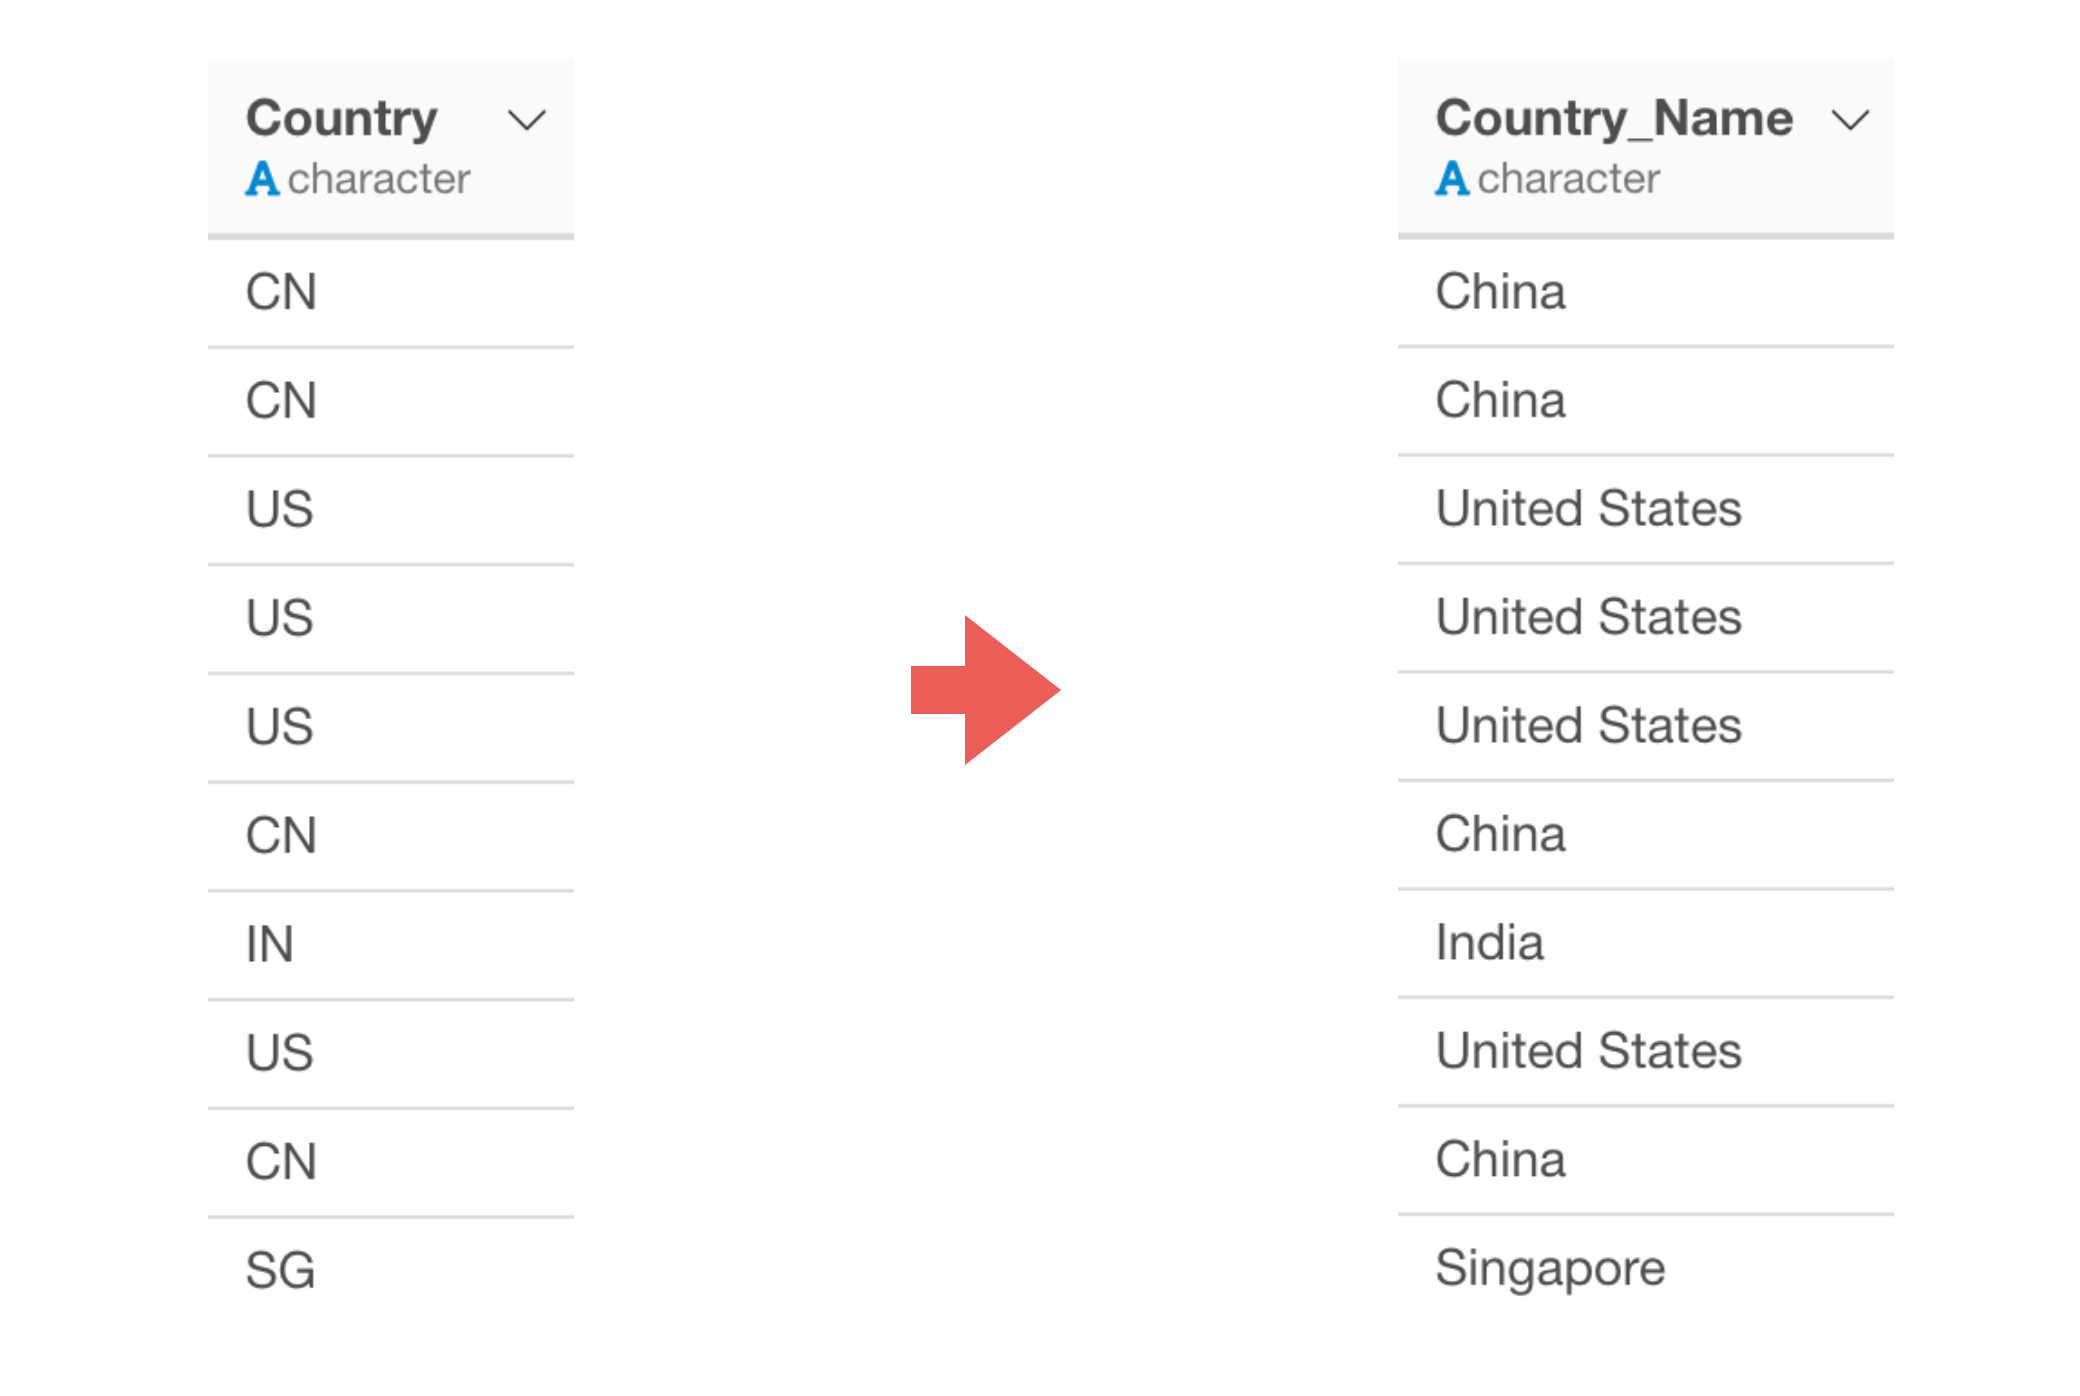Click the SG cell in Country column
The height and width of the screenshot is (1396, 2080).
pyautogui.click(x=391, y=1271)
